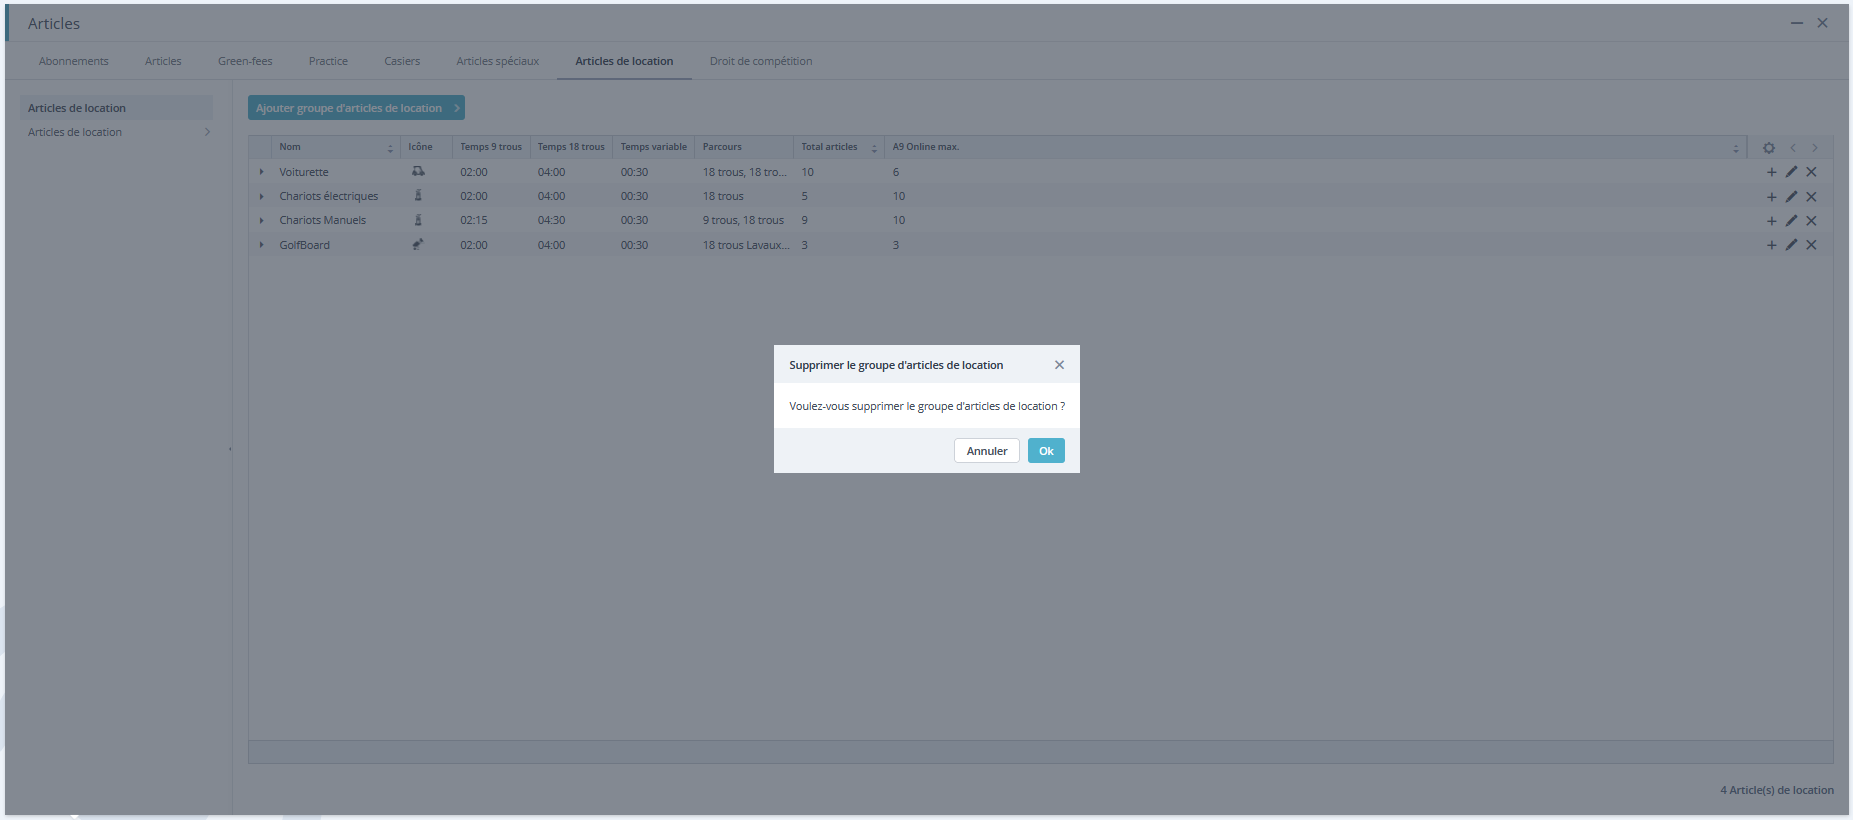Select the Voiturette name cell
This screenshot has width=1853, height=820.
[304, 172]
